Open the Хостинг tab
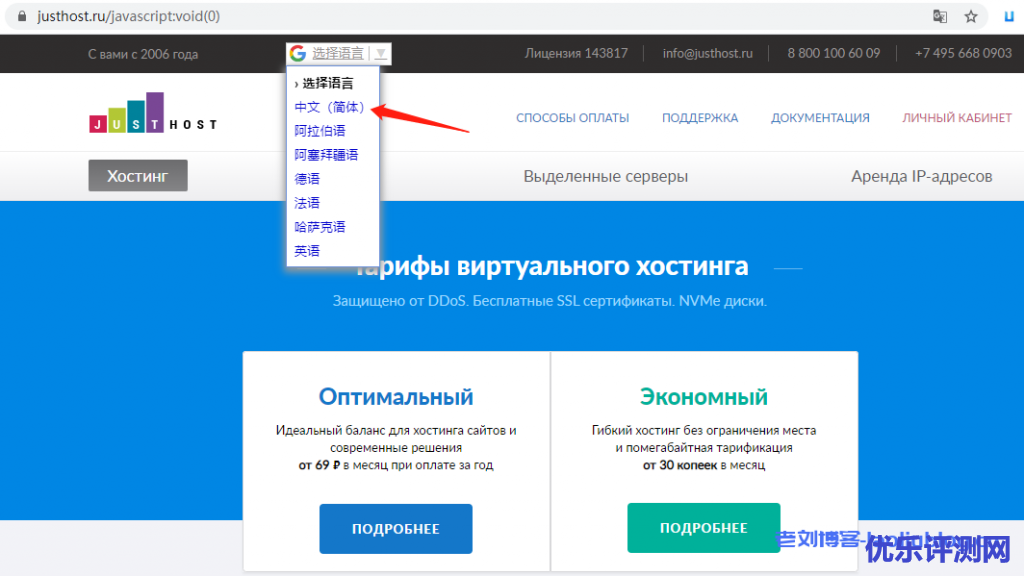This screenshot has height=576, width=1024. click(x=138, y=176)
